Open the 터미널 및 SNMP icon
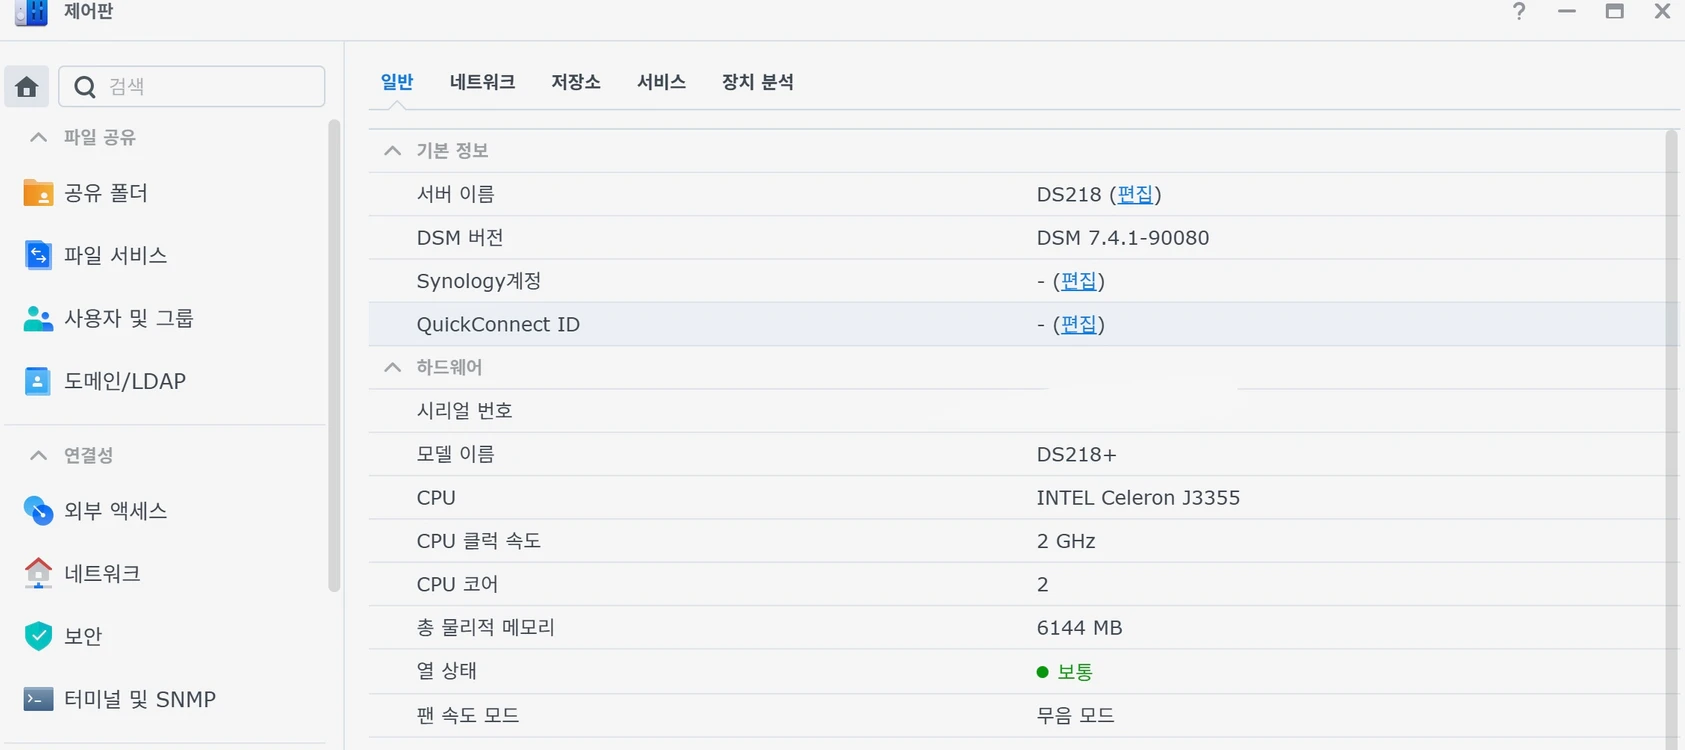1685x750 pixels. pos(38,699)
